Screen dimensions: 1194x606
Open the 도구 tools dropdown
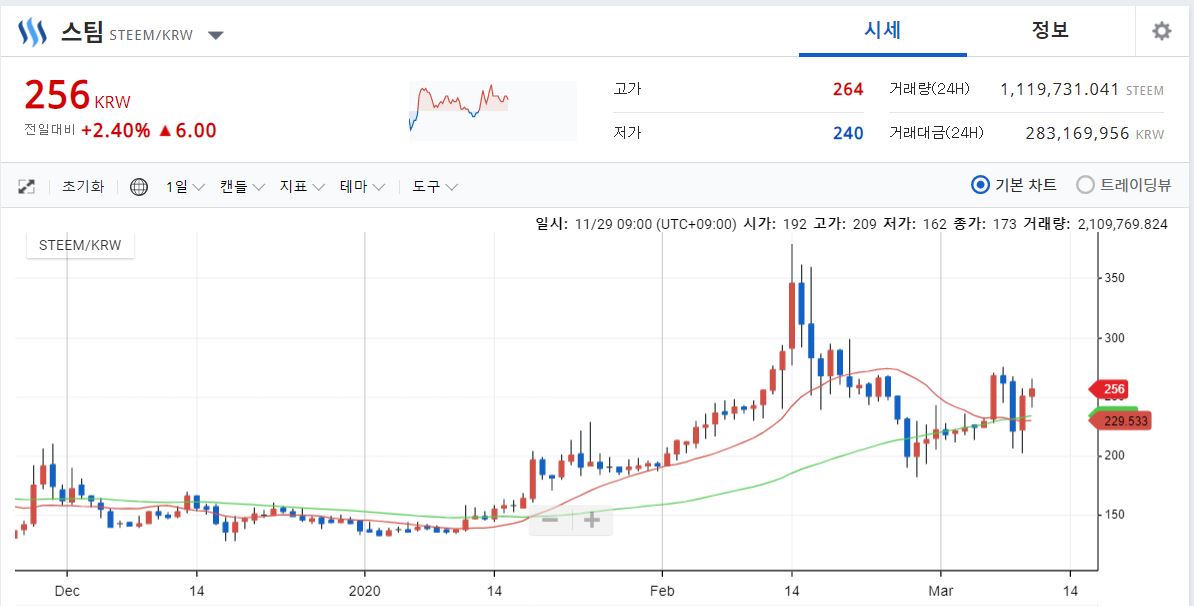click(434, 187)
